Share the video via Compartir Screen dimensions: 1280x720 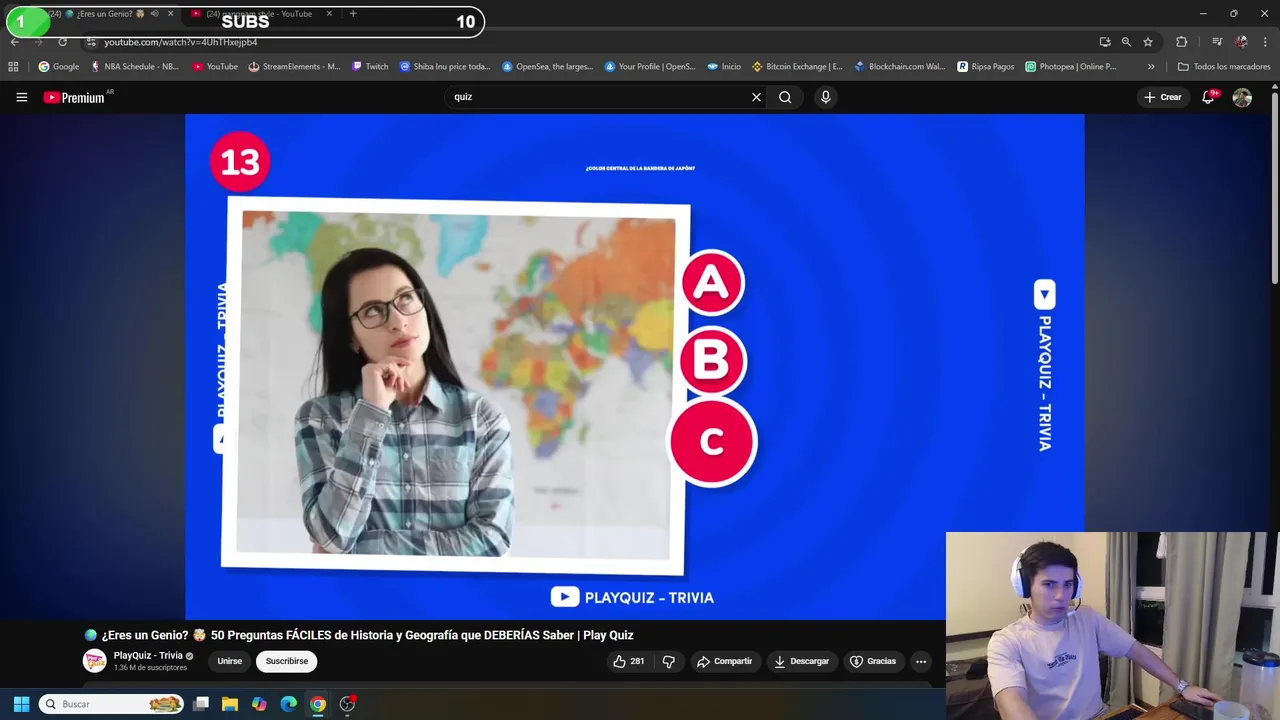point(724,661)
